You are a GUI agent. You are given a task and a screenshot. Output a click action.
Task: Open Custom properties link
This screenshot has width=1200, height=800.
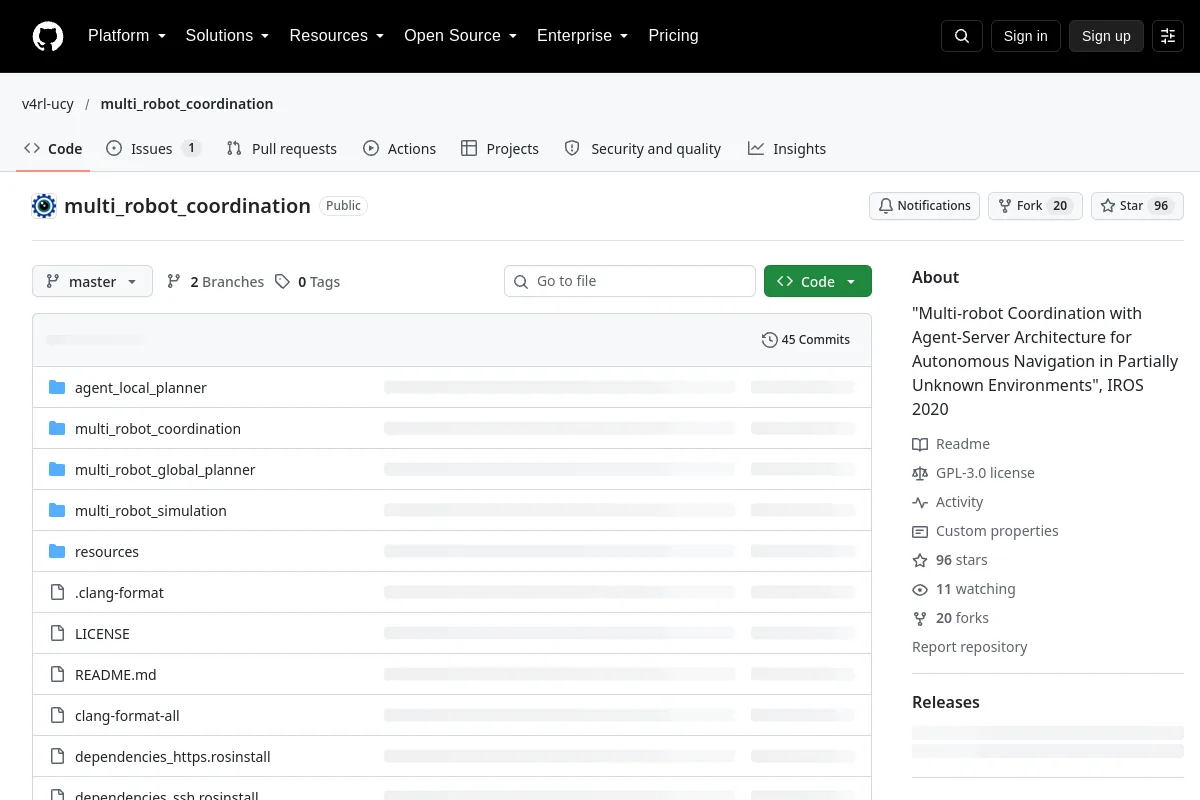pos(985,531)
